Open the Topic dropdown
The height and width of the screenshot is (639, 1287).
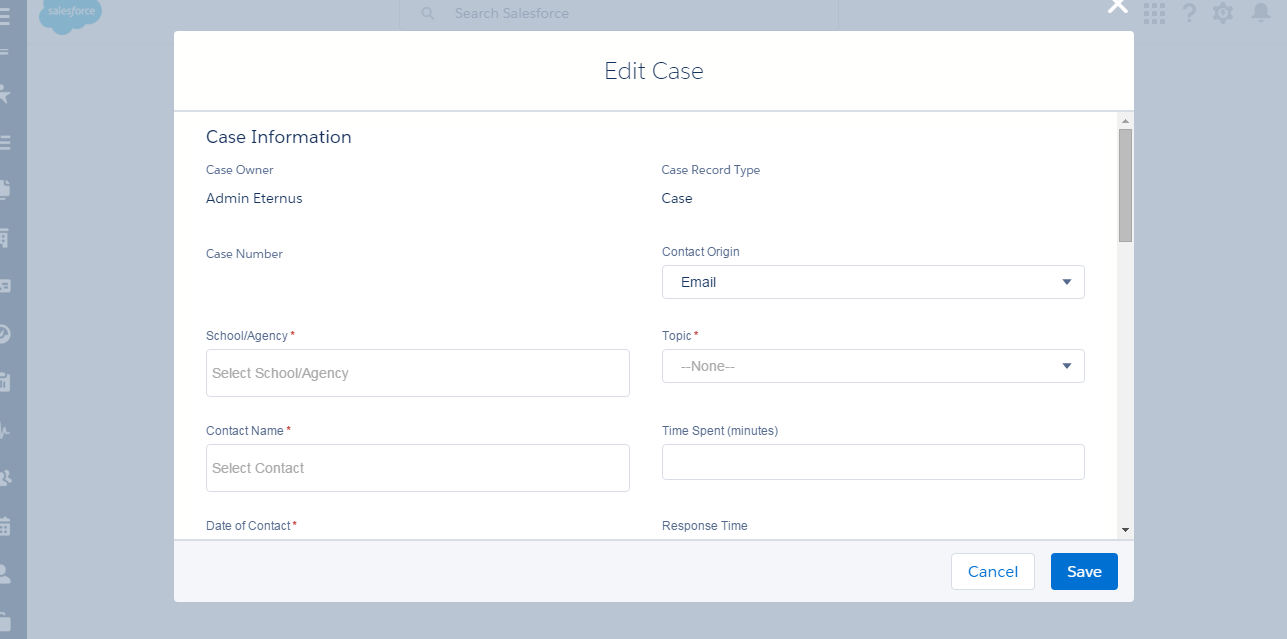click(873, 366)
